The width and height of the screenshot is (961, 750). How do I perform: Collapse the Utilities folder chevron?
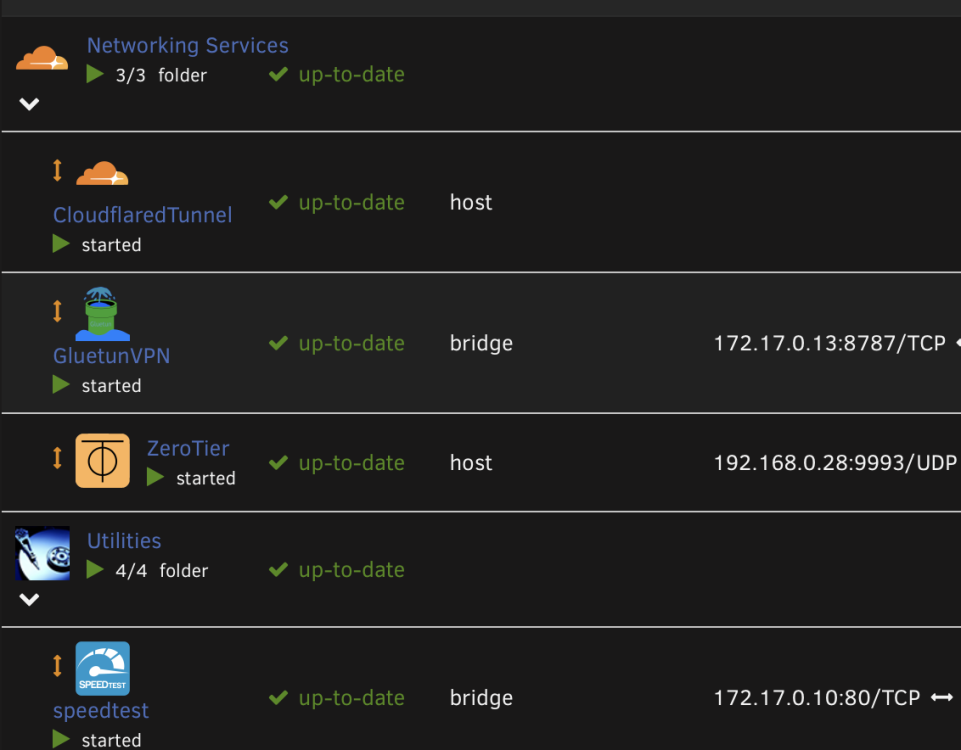click(x=29, y=599)
